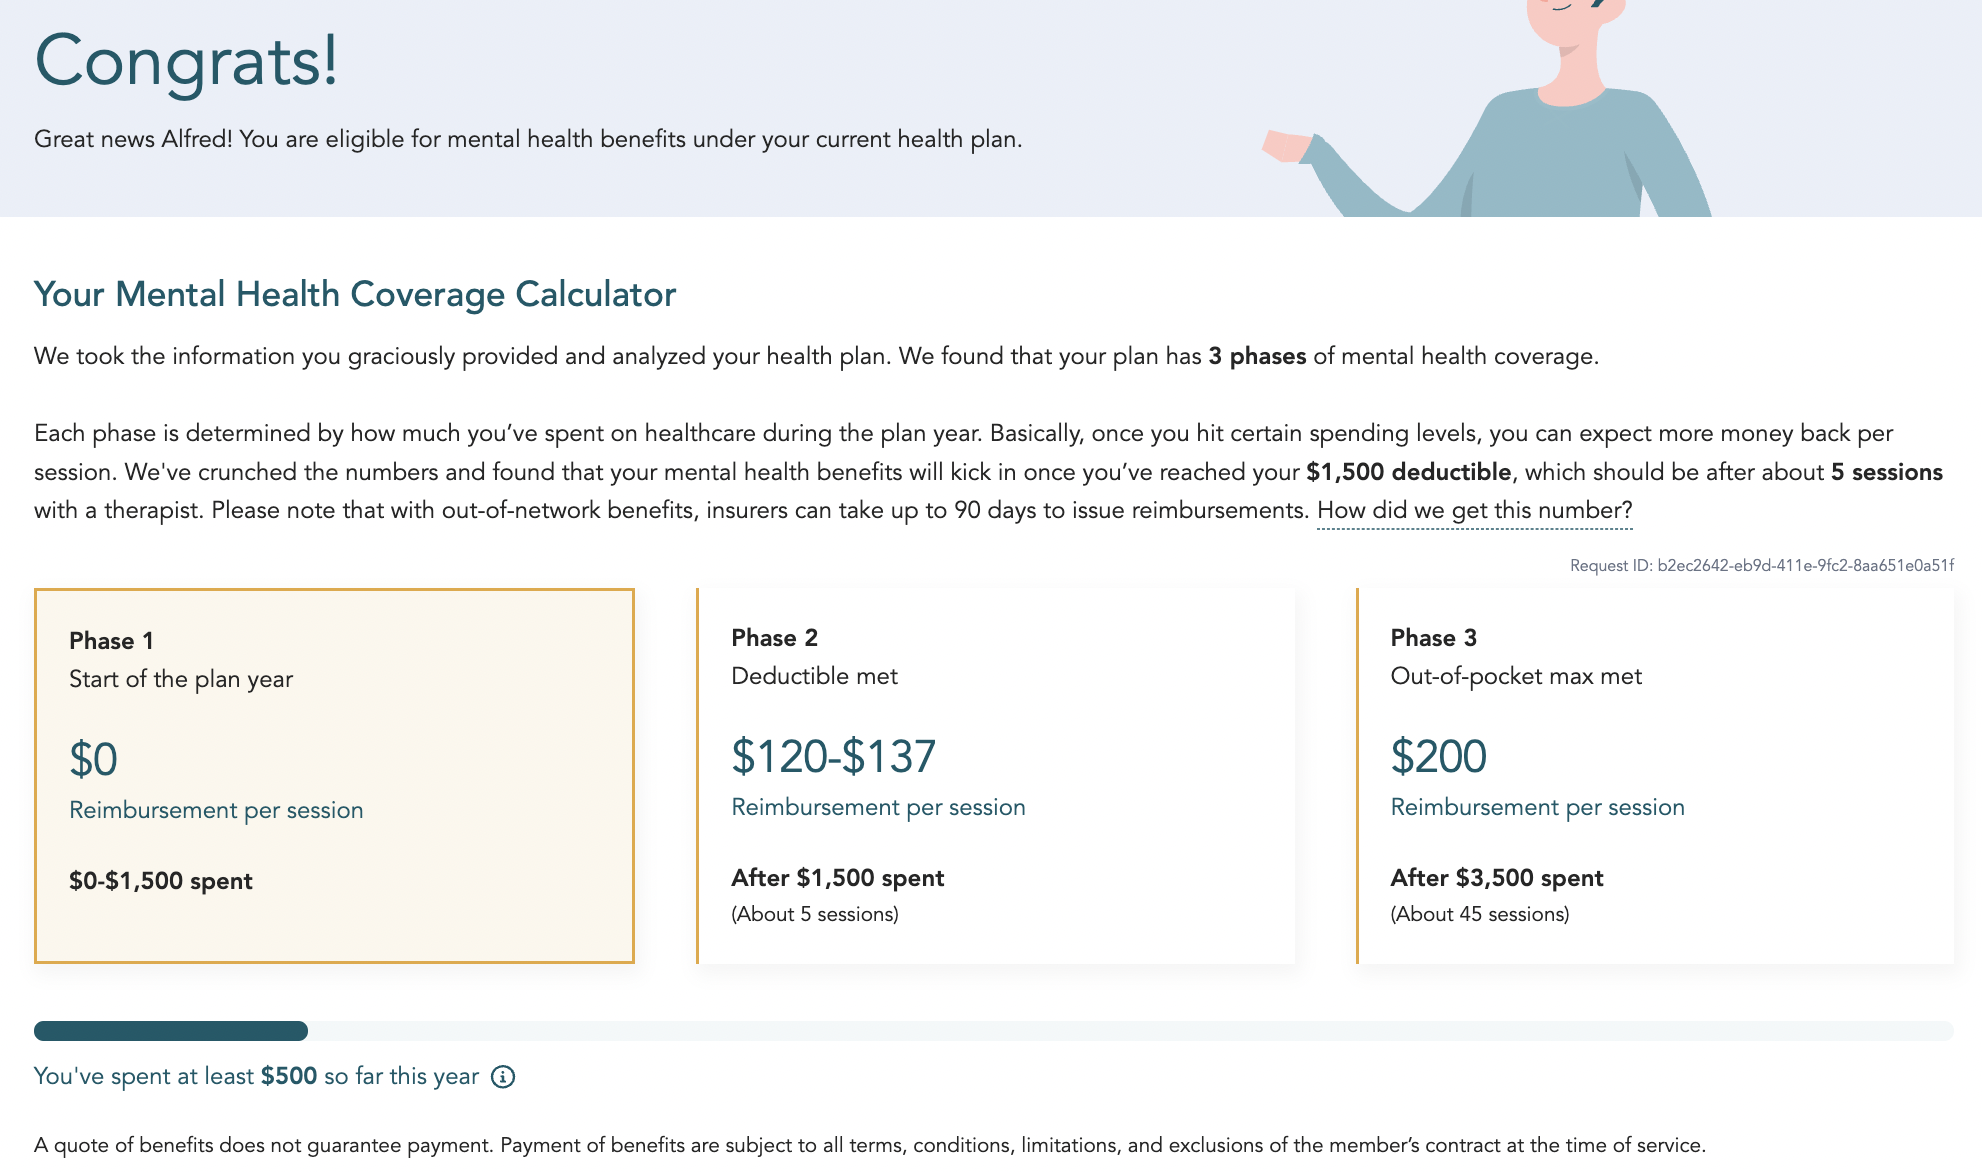The width and height of the screenshot is (1982, 1172).
Task: Click the "Great news Alfred!" eligibility message
Action: click(x=527, y=139)
